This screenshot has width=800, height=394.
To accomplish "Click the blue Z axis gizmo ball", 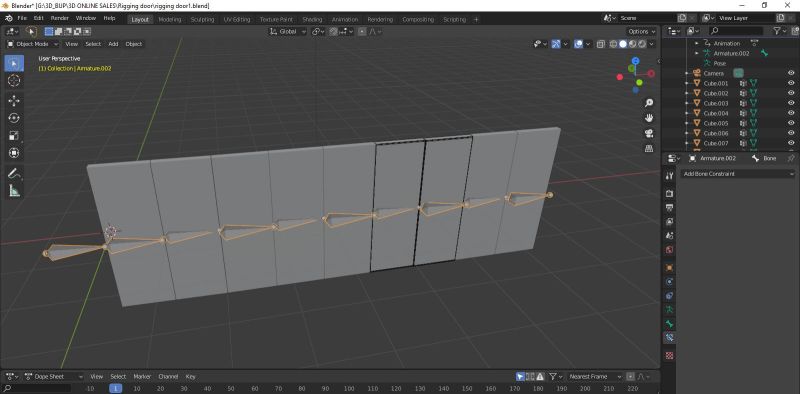I will pyautogui.click(x=635, y=61).
